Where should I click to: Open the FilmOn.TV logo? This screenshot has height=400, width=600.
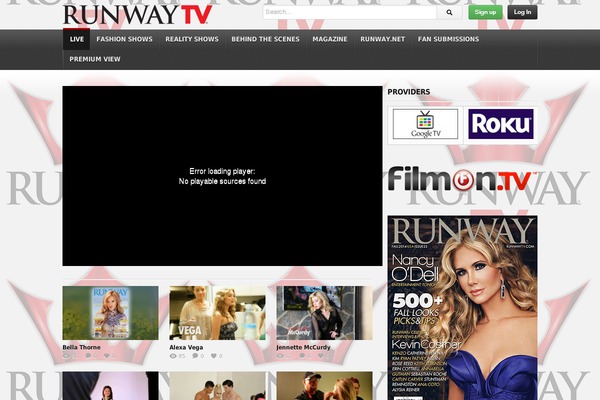(460, 179)
